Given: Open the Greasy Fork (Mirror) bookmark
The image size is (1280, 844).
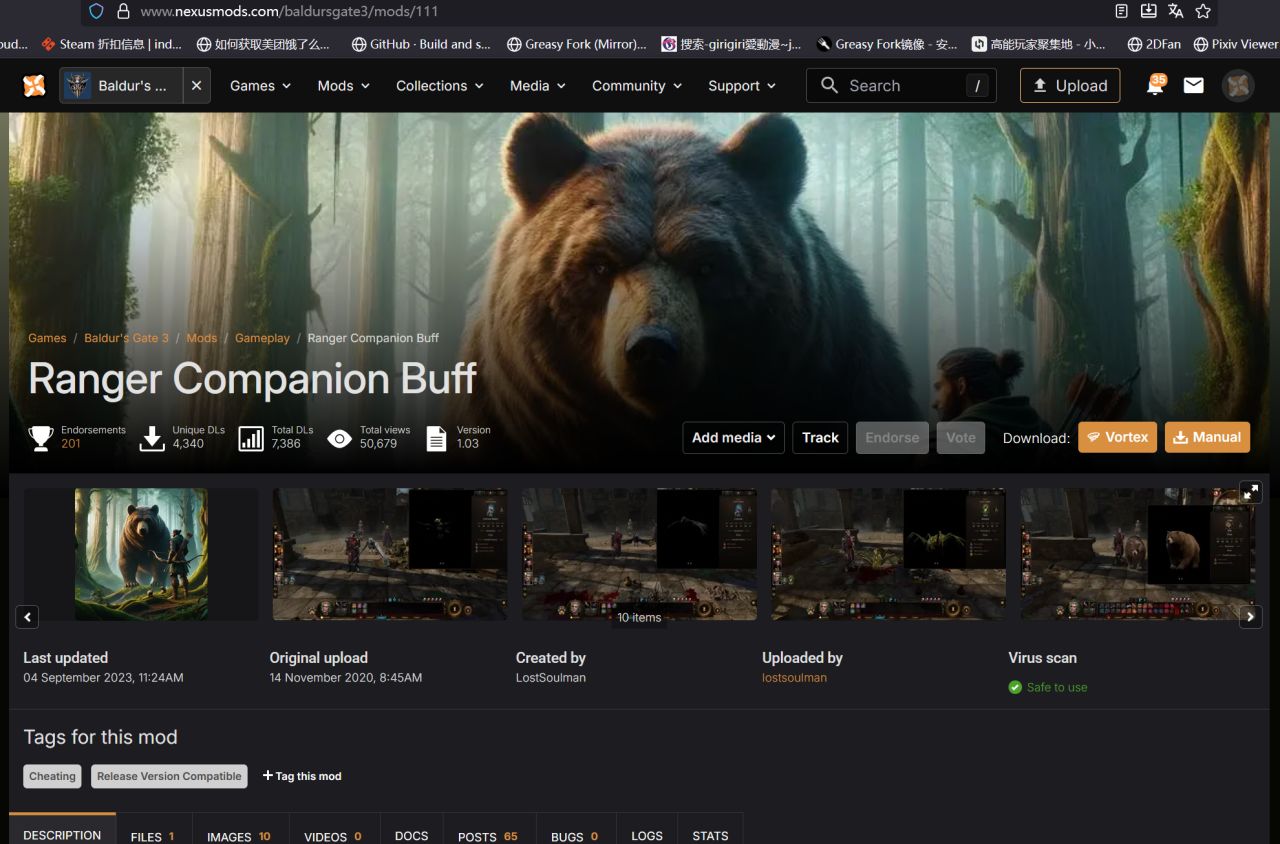Looking at the screenshot, I should point(577,44).
